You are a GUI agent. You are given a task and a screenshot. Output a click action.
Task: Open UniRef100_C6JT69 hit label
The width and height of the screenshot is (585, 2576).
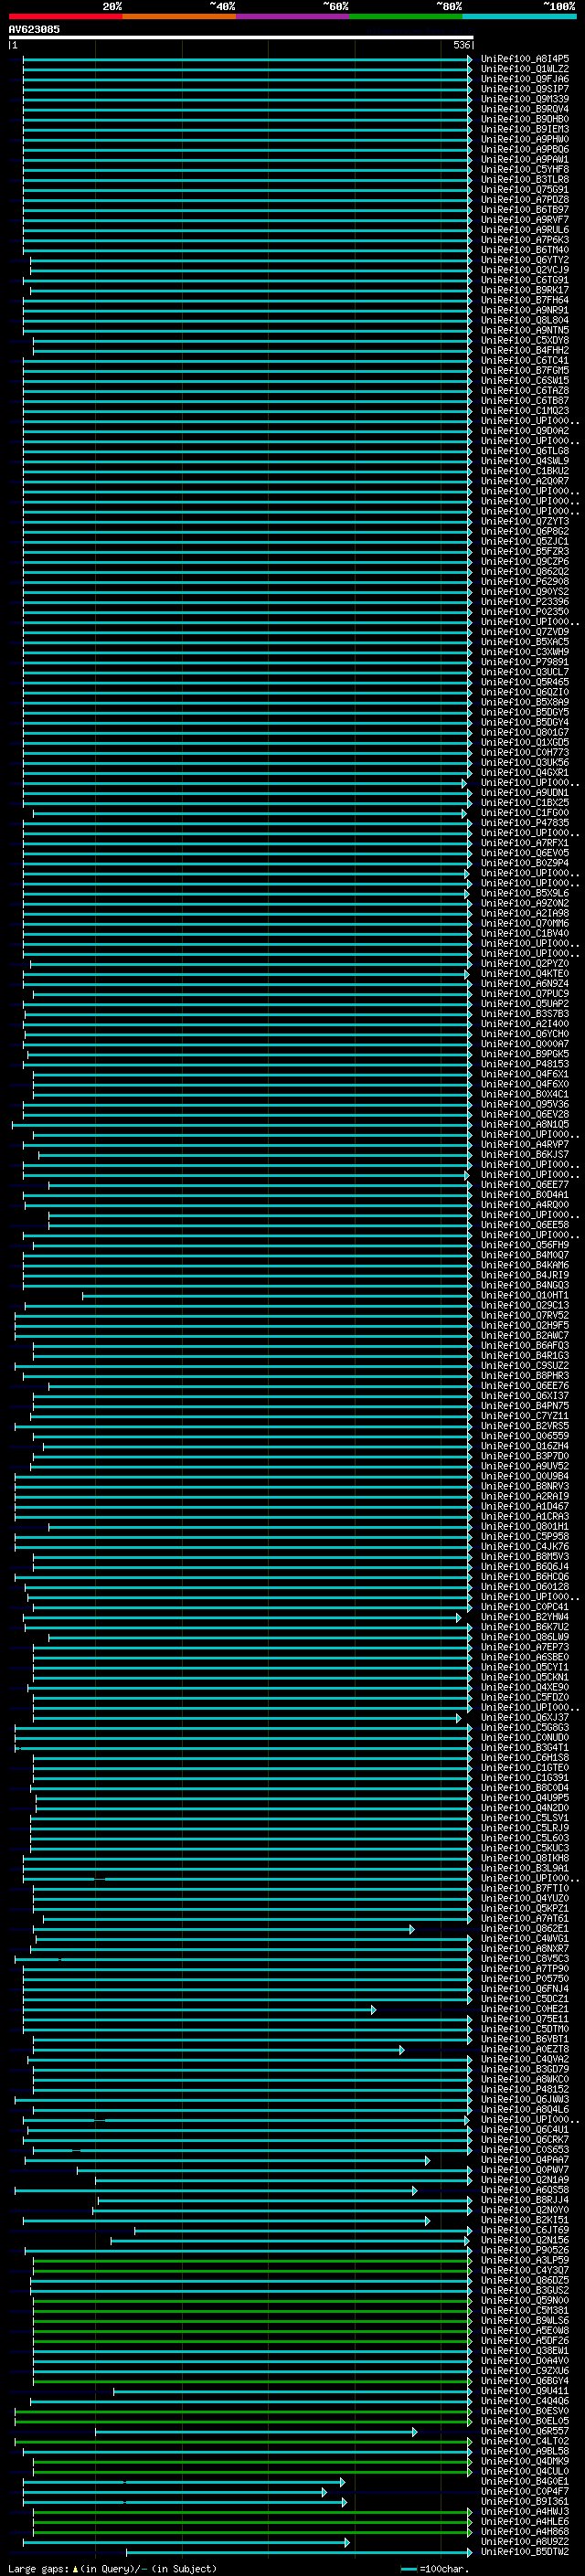click(x=525, y=2230)
